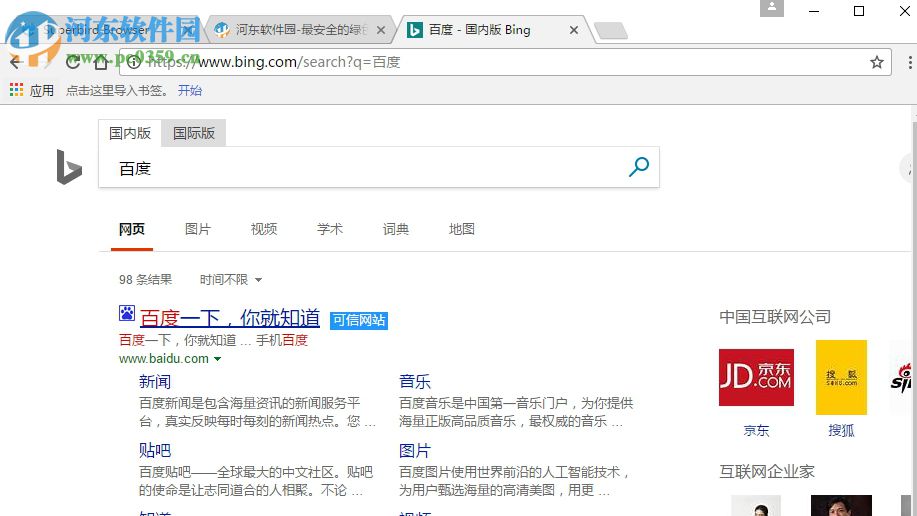This screenshot has width=917, height=516.
Task: Click the www.baidu.com green URL text
Action: pos(164,359)
